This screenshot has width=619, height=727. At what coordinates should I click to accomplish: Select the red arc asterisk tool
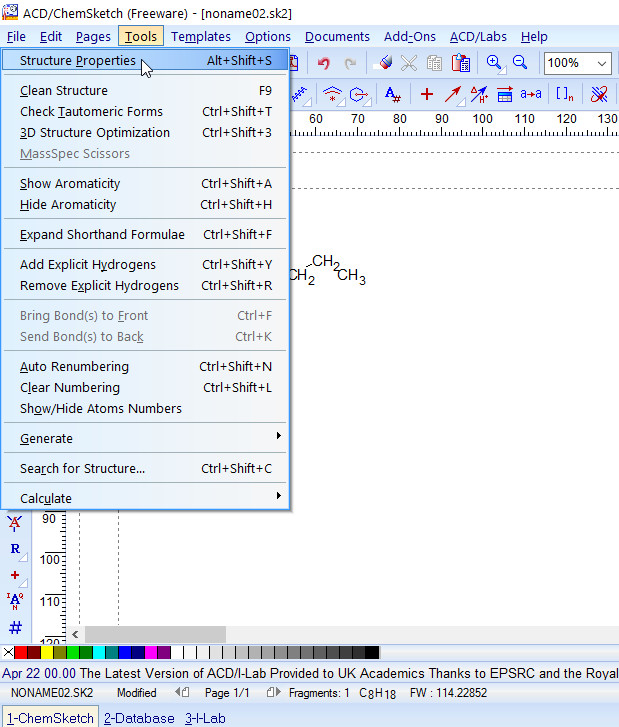333,95
